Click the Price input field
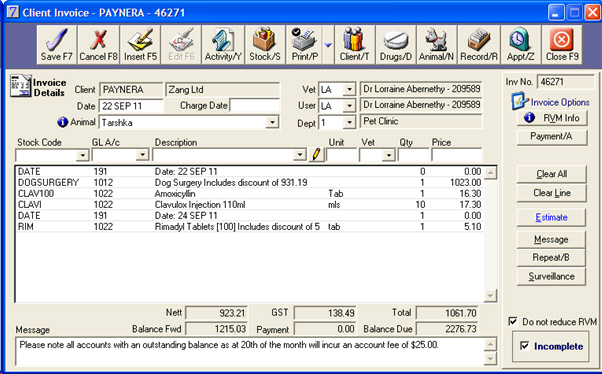The height and width of the screenshot is (374, 602). 456,155
